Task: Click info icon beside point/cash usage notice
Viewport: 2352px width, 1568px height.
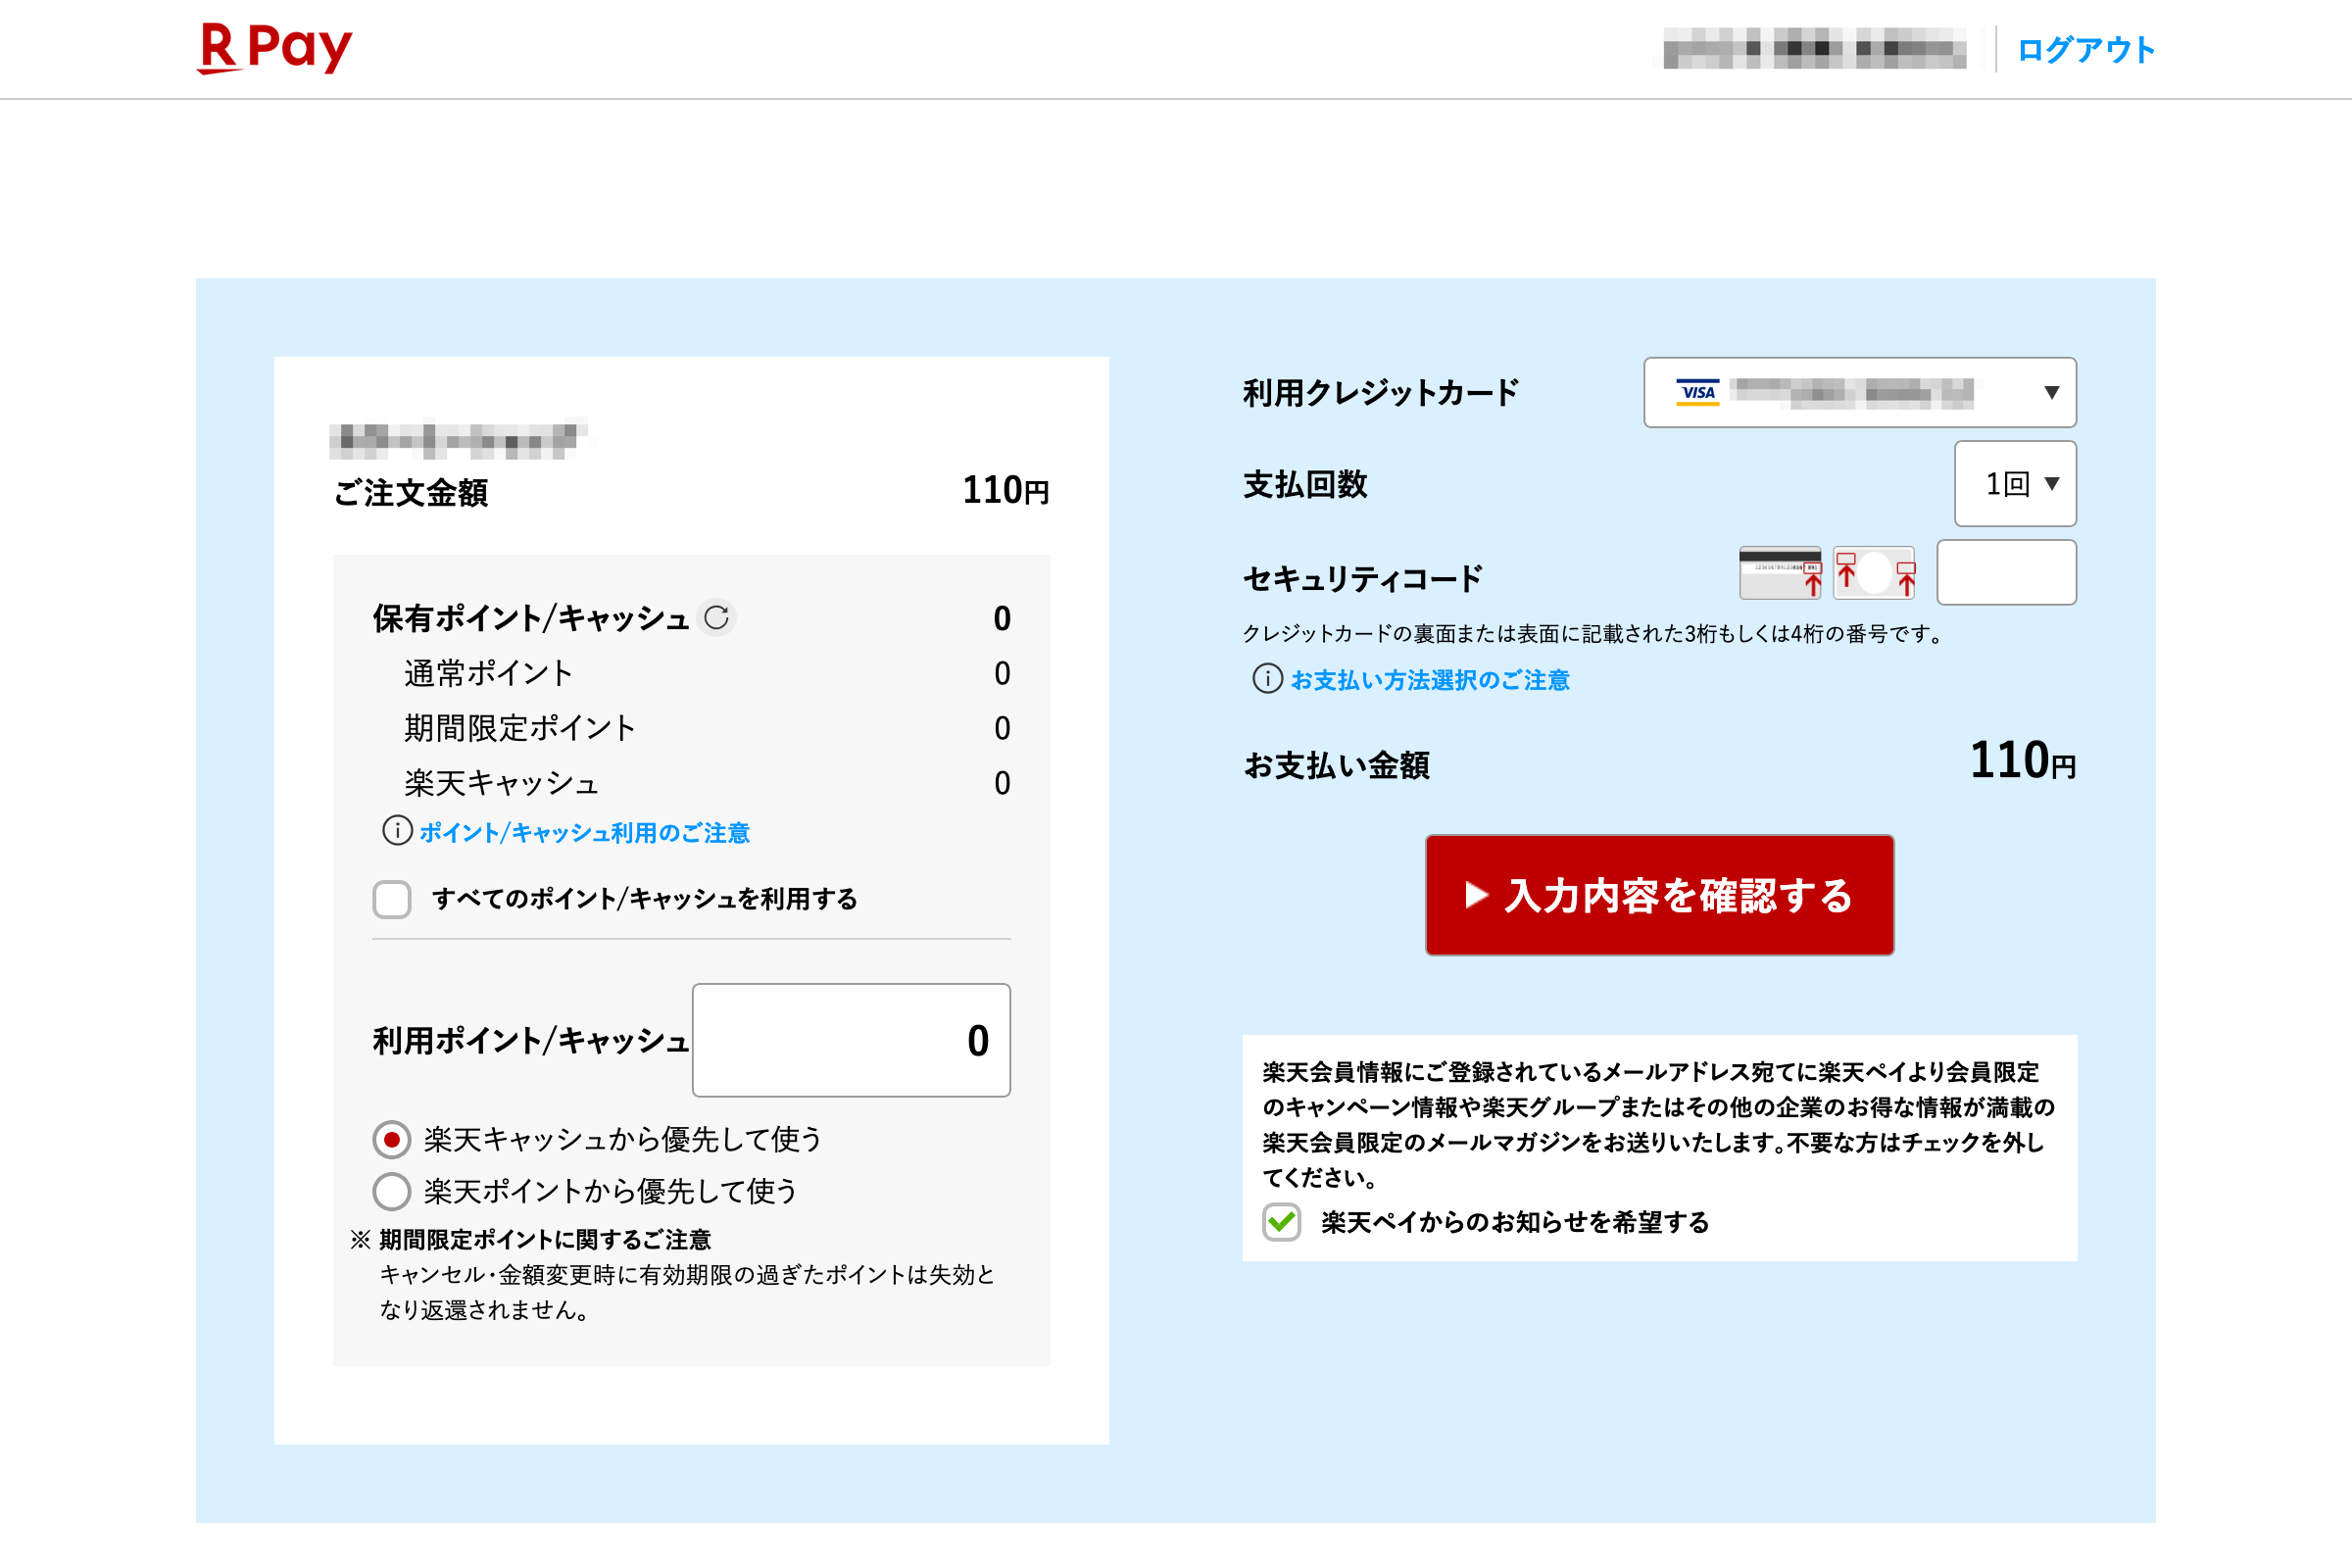Action: pyautogui.click(x=397, y=830)
